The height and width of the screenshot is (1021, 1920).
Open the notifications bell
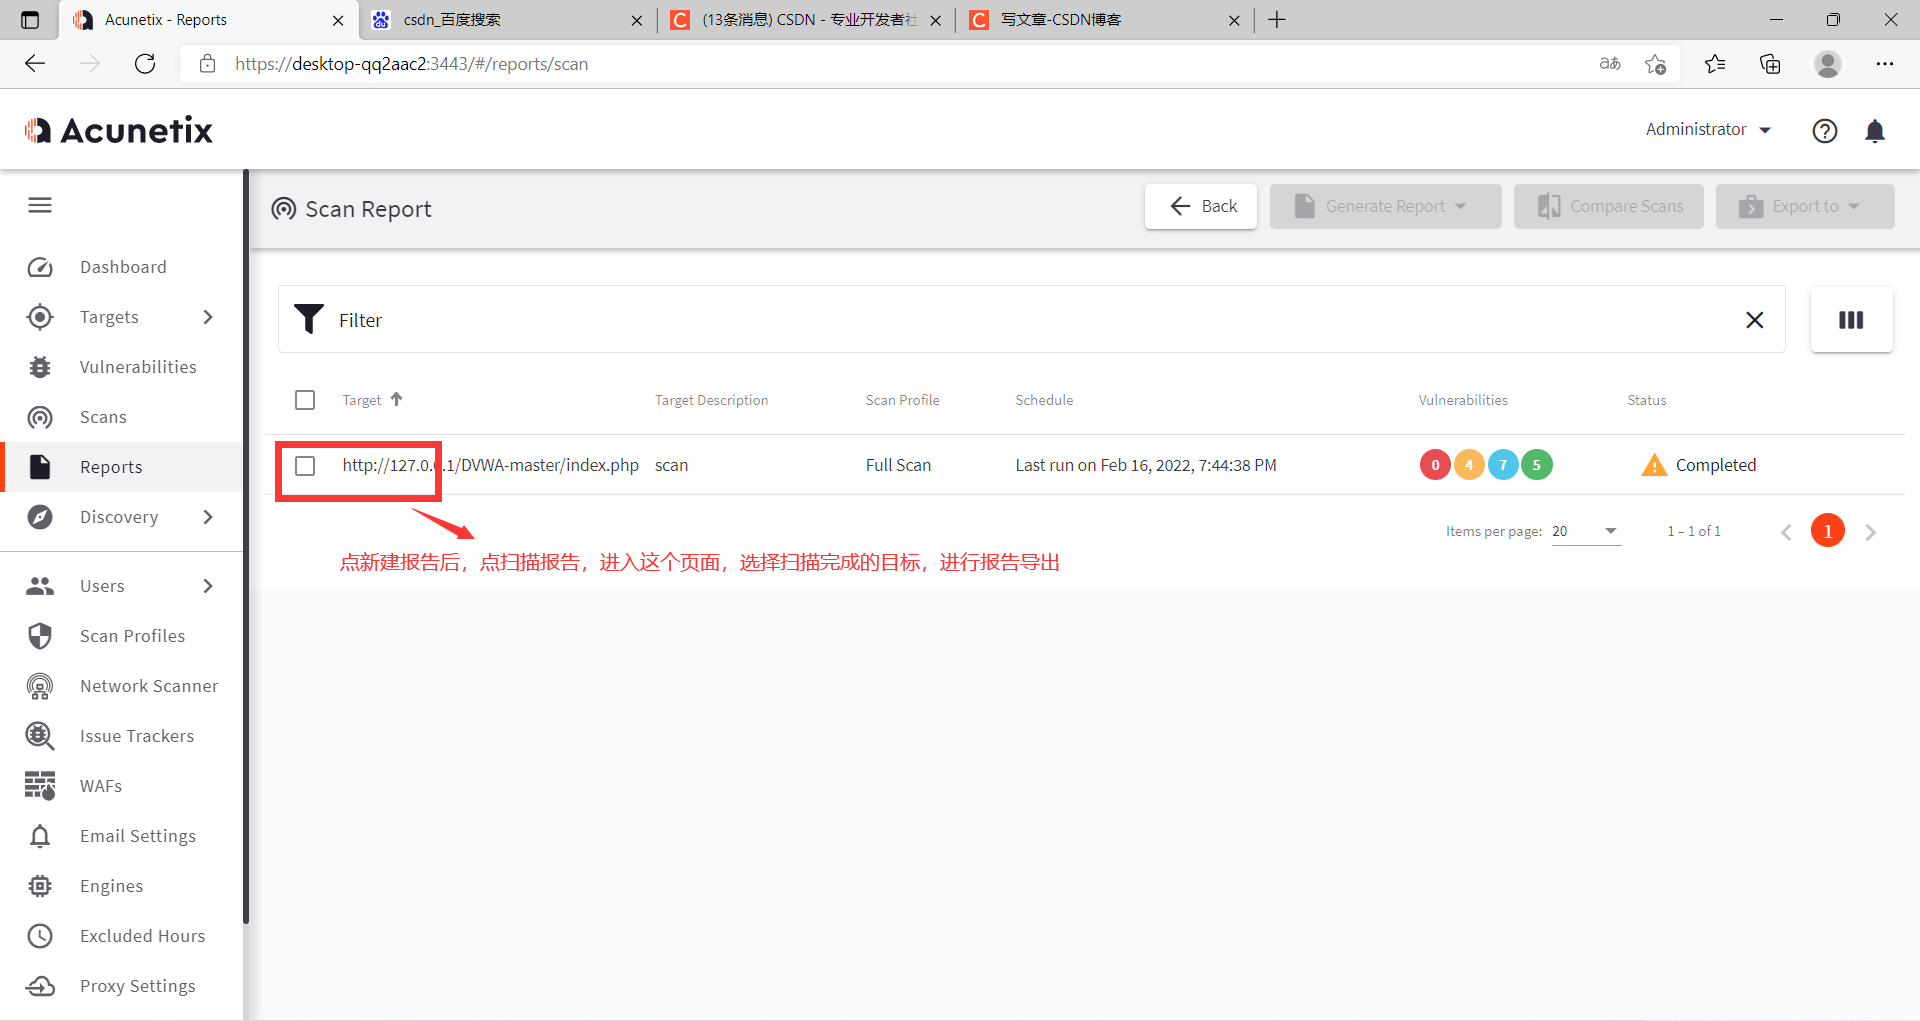pos(1875,131)
